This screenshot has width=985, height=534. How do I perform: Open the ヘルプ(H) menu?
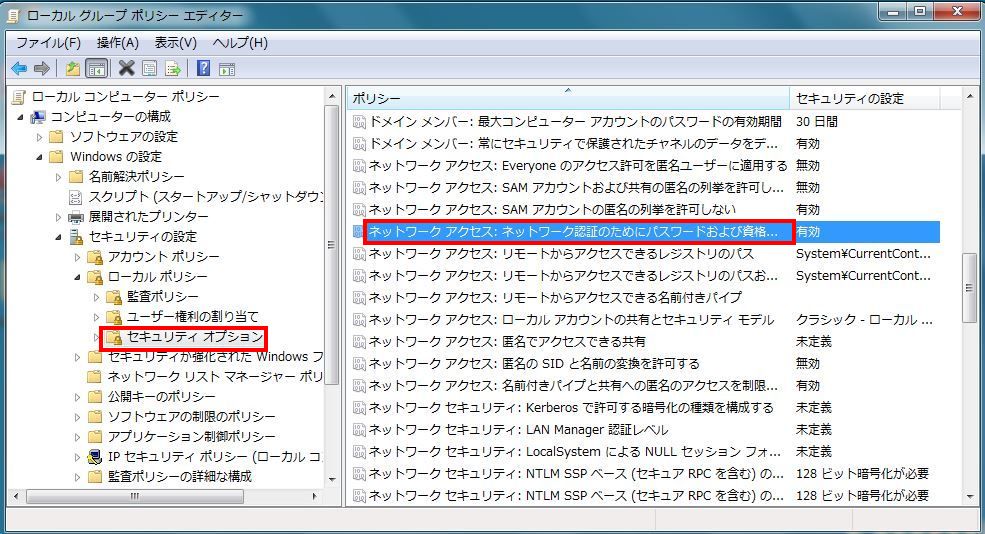(x=240, y=43)
